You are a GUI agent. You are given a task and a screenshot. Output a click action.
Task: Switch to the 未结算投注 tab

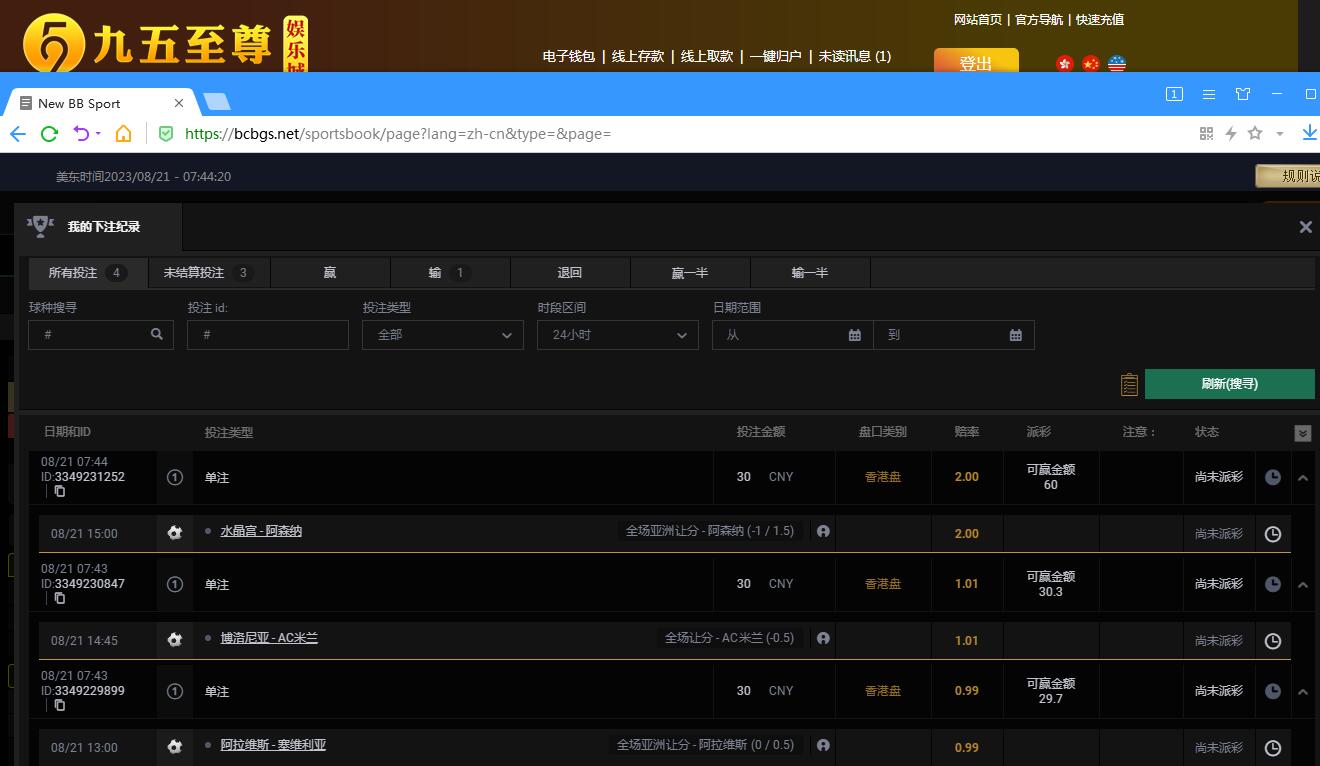tap(208, 273)
